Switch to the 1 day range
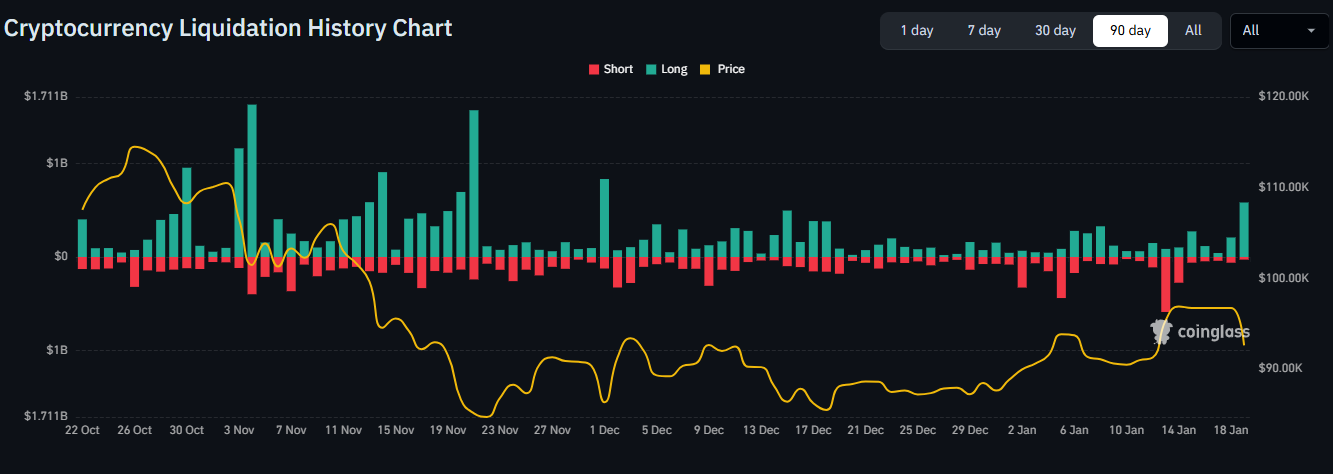Screen dimensions: 1333x474 click(x=916, y=30)
